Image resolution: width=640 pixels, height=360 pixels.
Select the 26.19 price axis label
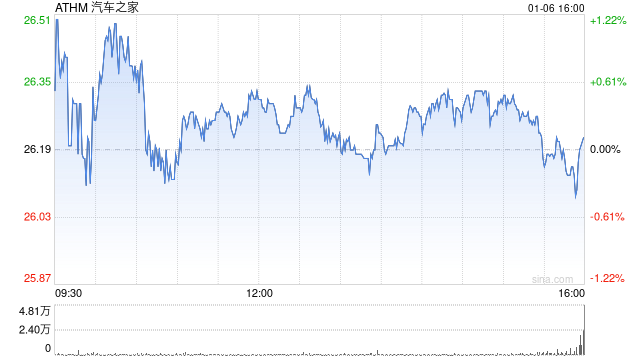(37, 149)
